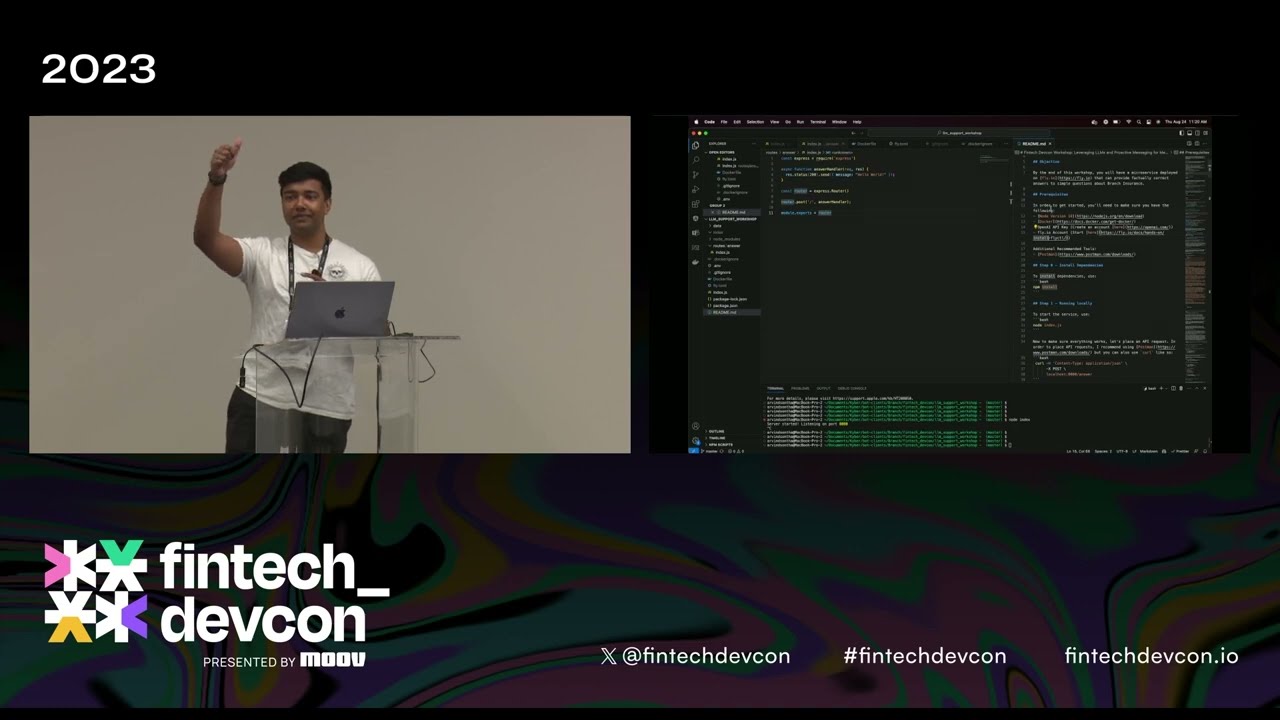Click the Prettier status bar item
The width and height of the screenshot is (1280, 720).
1180,451
